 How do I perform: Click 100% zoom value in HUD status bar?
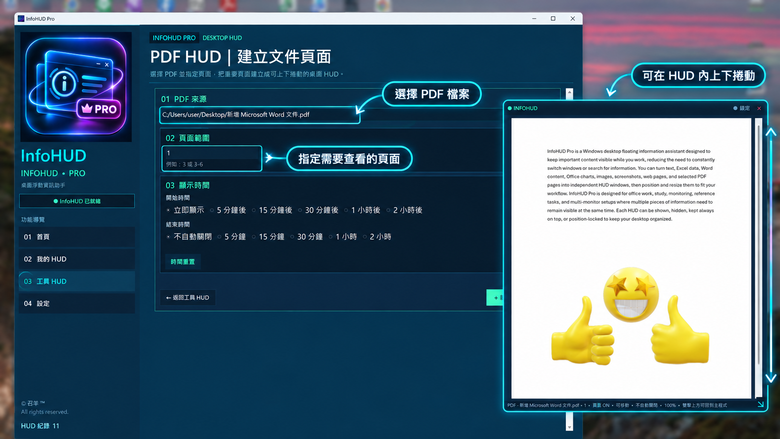click(x=670, y=405)
